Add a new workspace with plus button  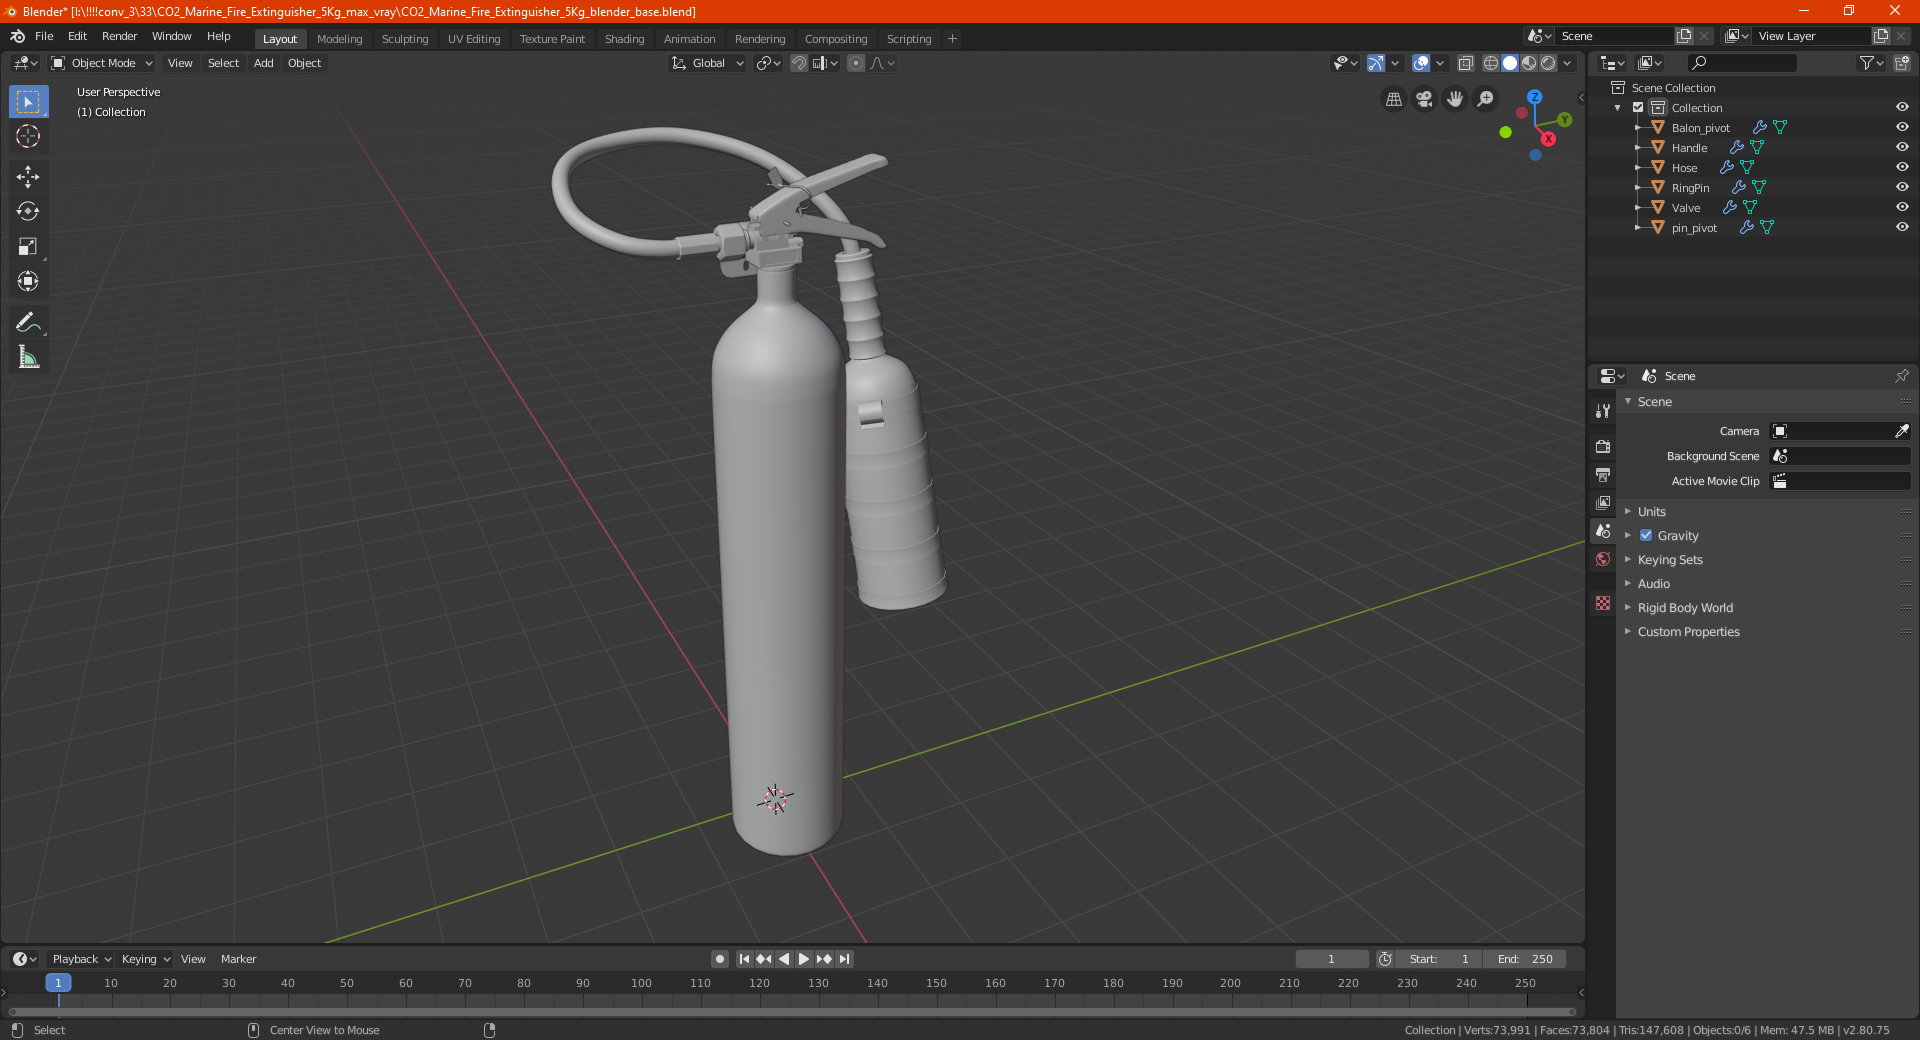click(952, 39)
